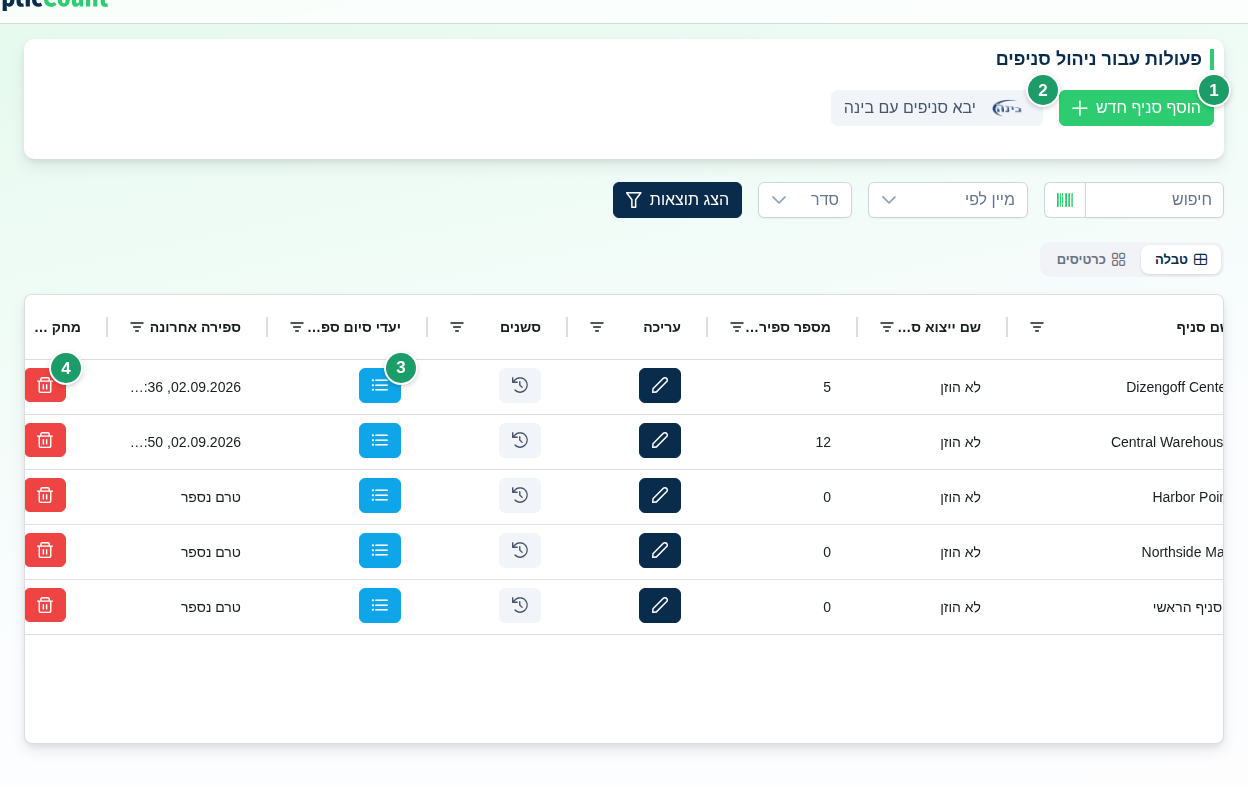Click the barcode scan icon next to search

pos(1065,200)
